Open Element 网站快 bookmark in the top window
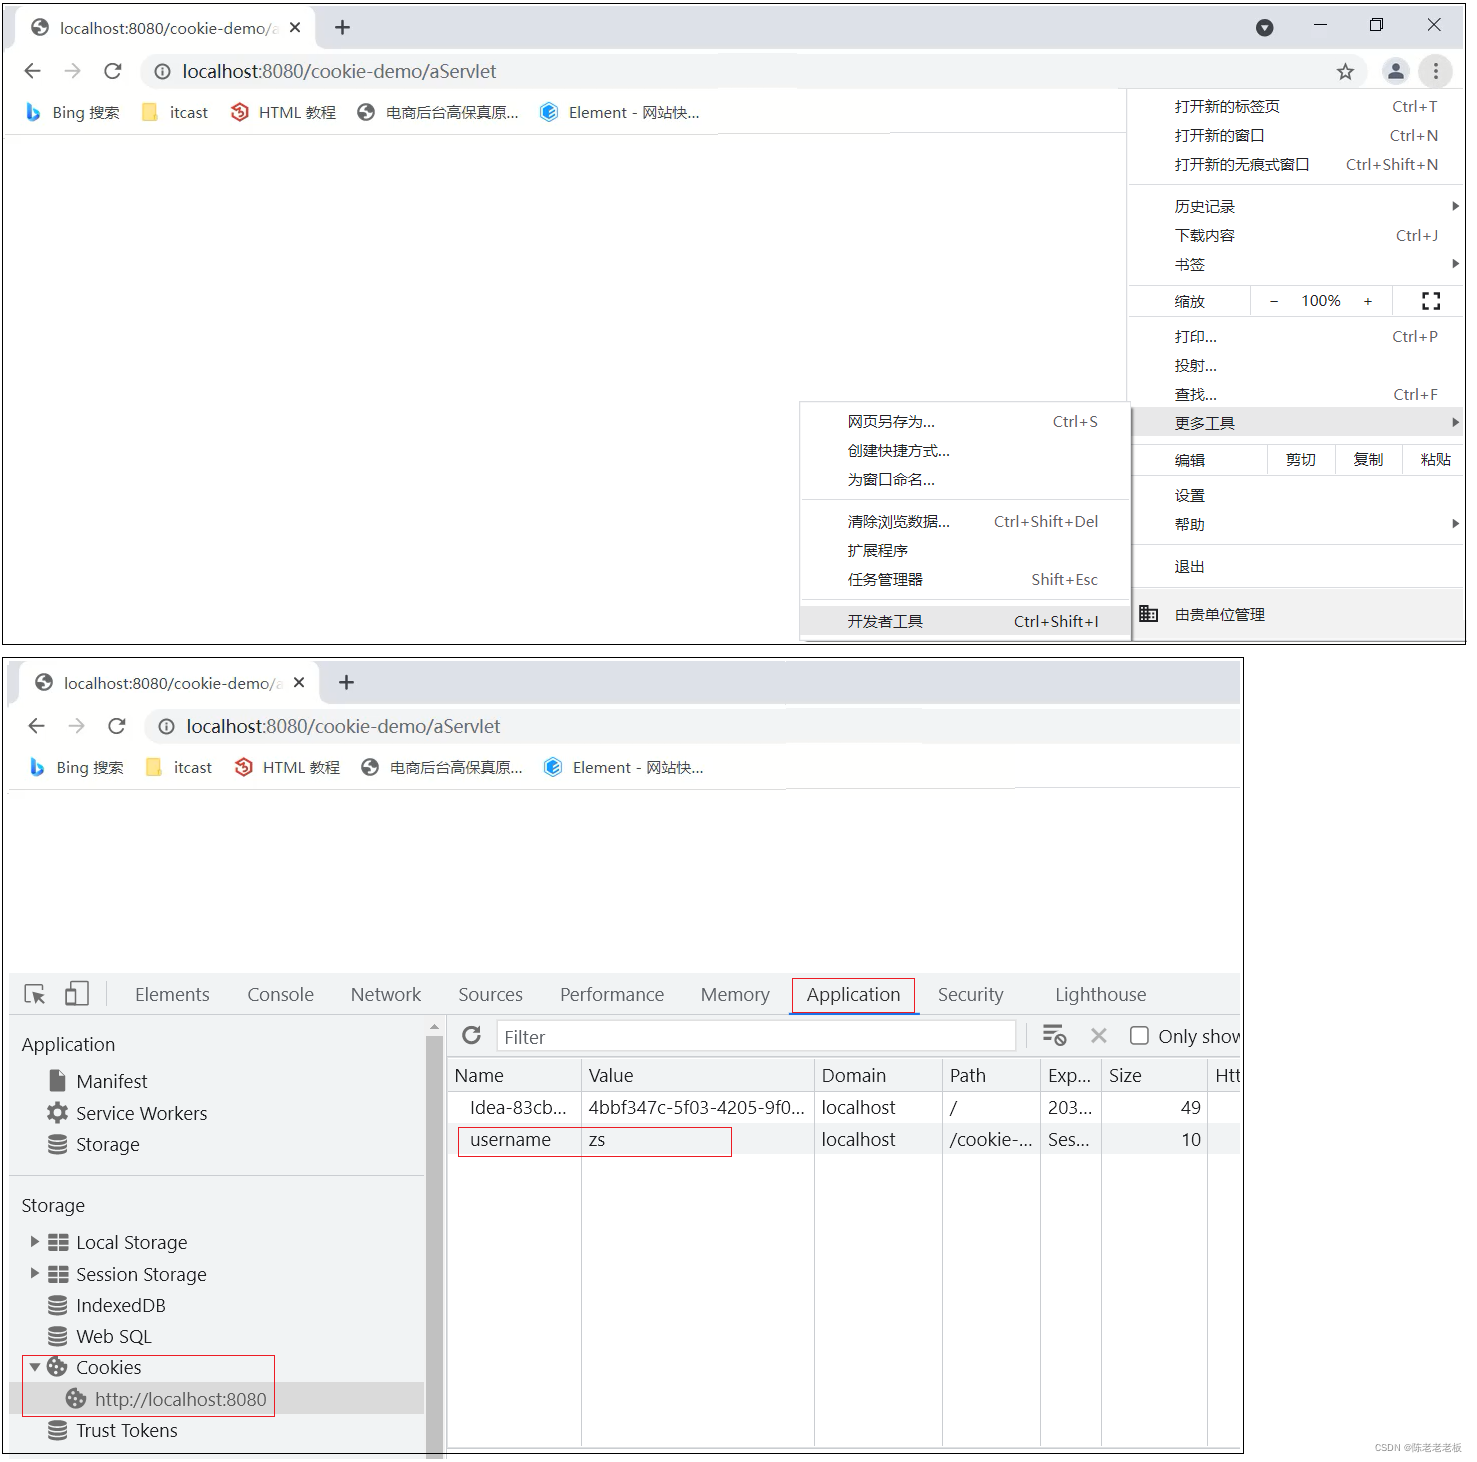 coord(620,113)
